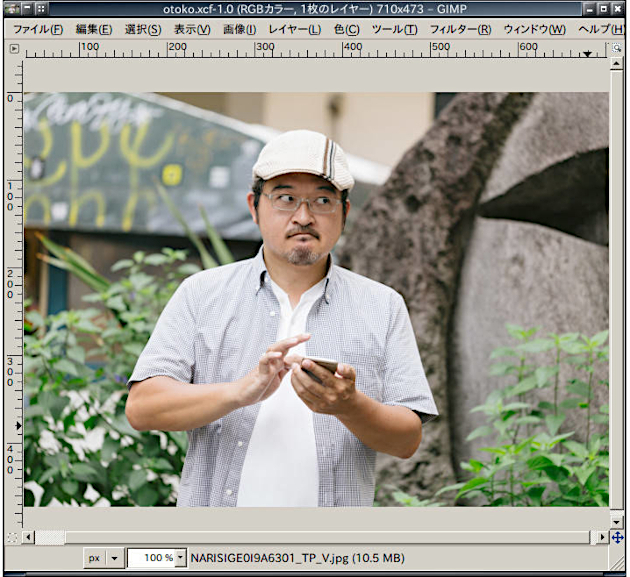Minimize the GIMP window
The height and width of the screenshot is (577, 630).
pos(590,9)
